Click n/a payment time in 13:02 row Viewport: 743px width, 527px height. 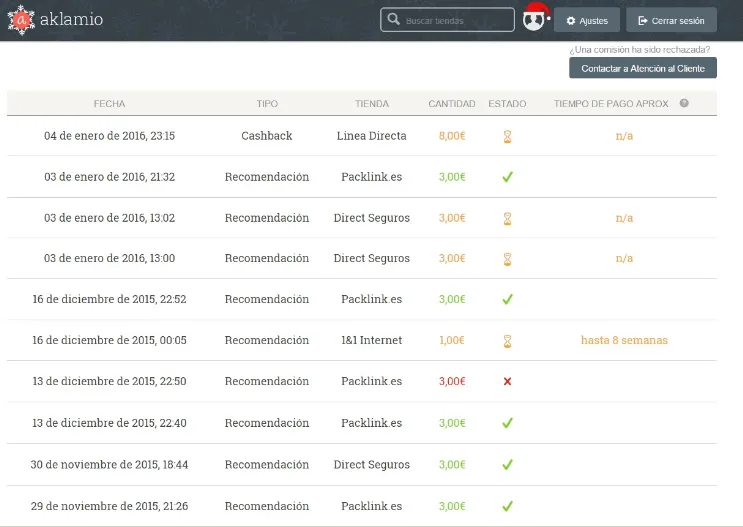click(624, 218)
